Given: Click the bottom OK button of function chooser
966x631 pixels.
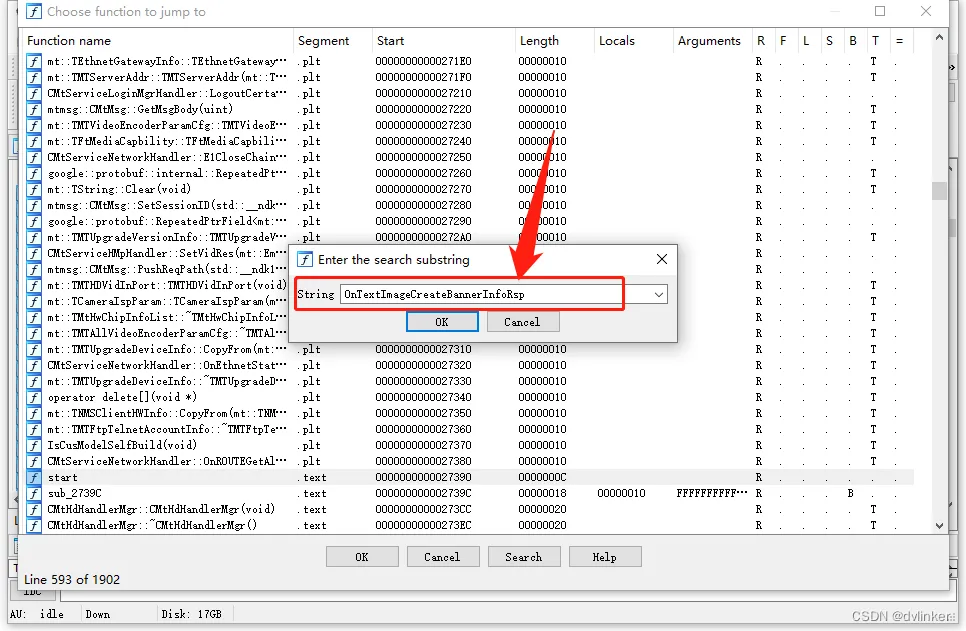Looking at the screenshot, I should coord(362,557).
